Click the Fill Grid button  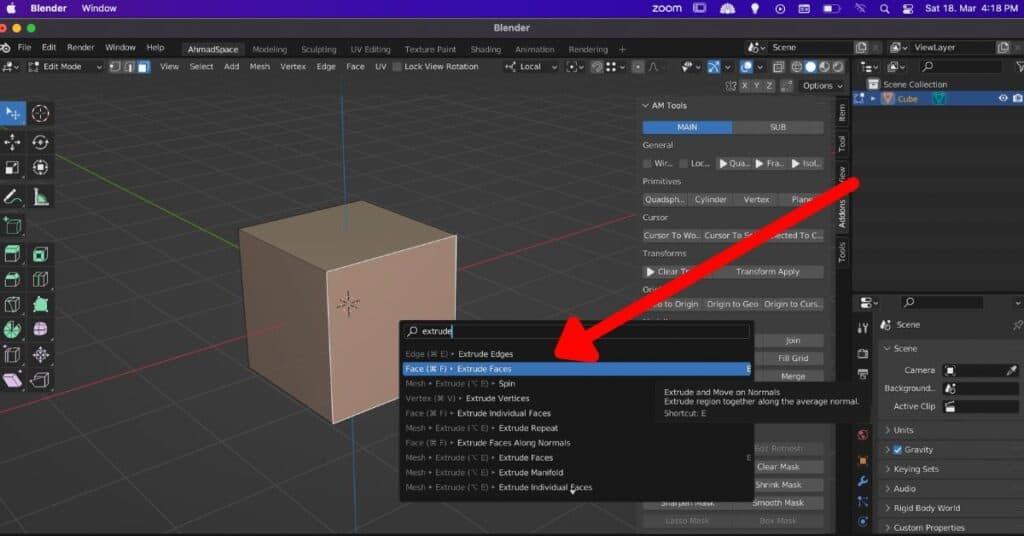[793, 358]
